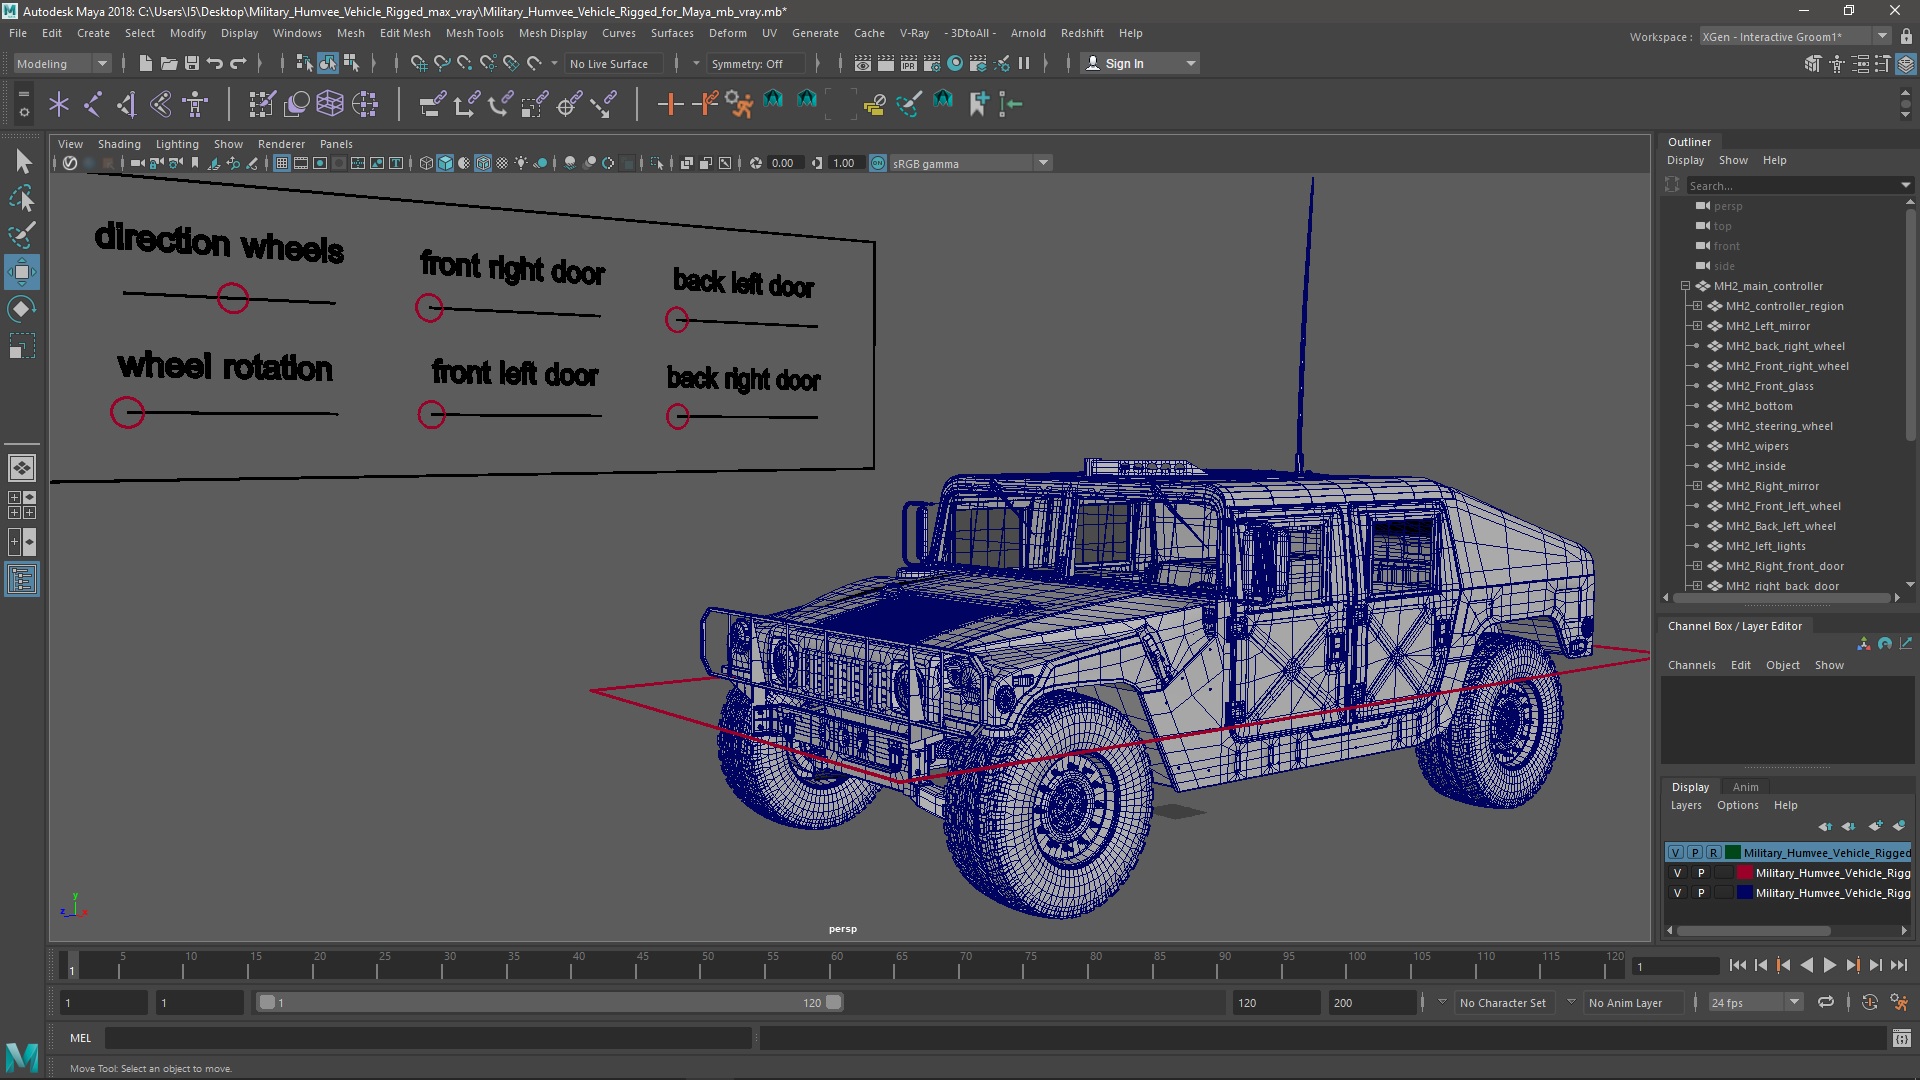Image resolution: width=1920 pixels, height=1080 pixels.
Task: Click the V-Ray menu item
Action: click(914, 32)
